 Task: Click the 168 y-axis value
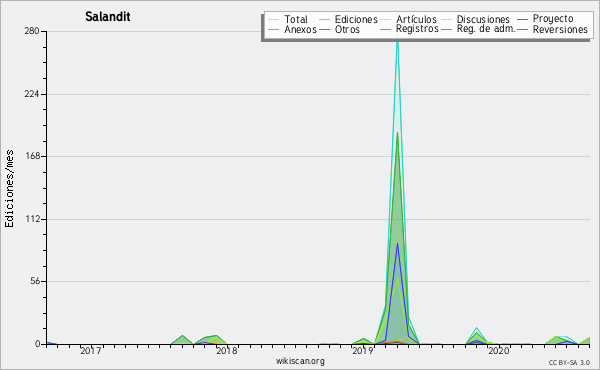(33, 156)
